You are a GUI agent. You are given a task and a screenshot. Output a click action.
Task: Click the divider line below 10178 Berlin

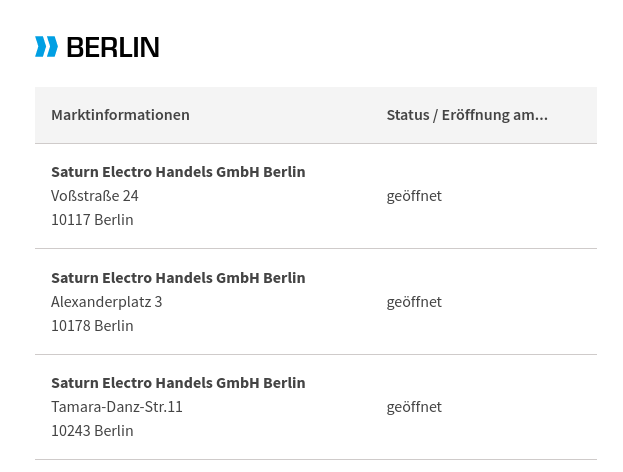pos(316,354)
